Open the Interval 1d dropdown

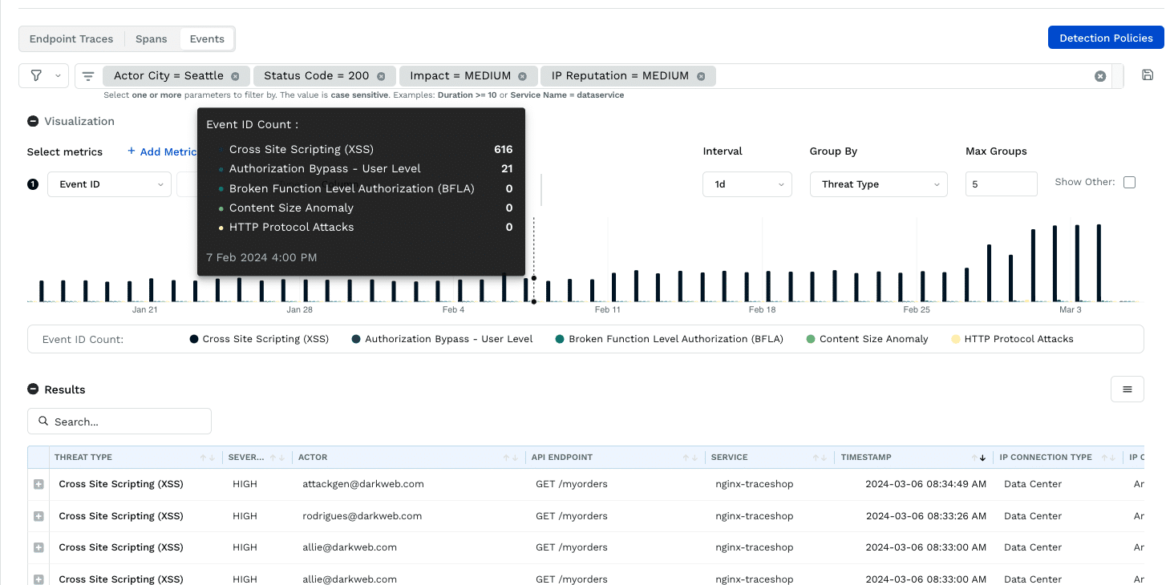[746, 185]
